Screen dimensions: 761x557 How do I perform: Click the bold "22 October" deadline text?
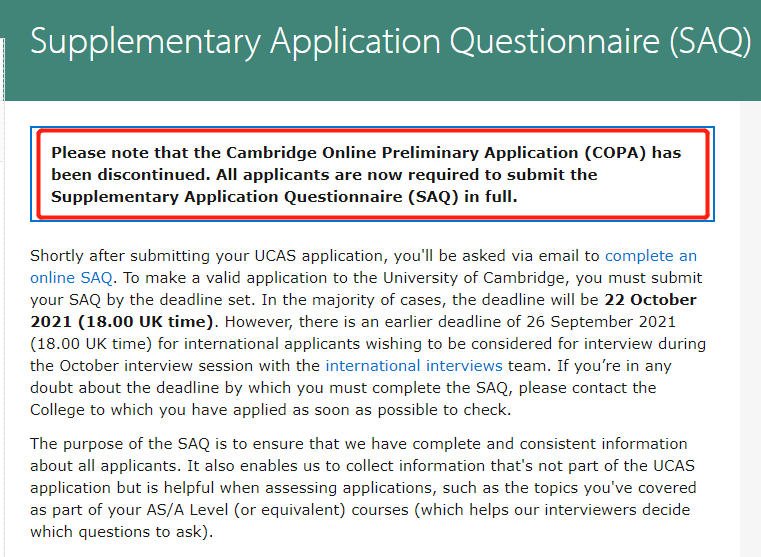pyautogui.click(x=650, y=300)
